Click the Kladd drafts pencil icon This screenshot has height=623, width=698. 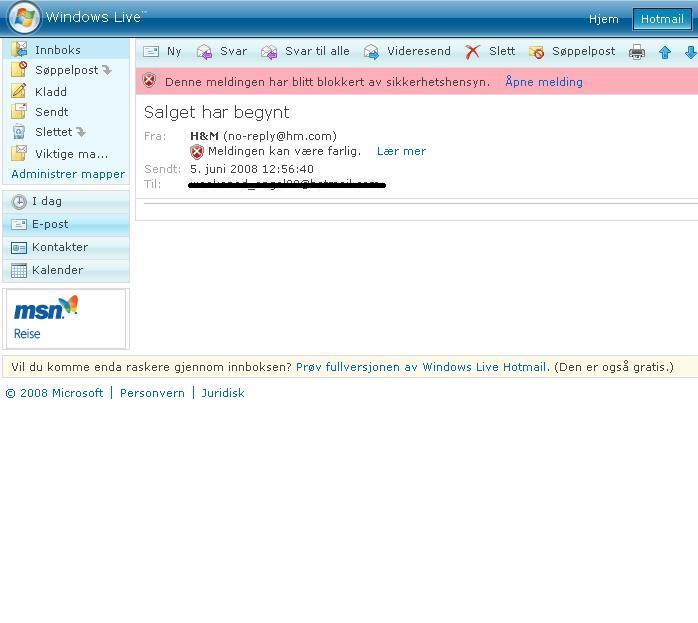tap(19, 91)
